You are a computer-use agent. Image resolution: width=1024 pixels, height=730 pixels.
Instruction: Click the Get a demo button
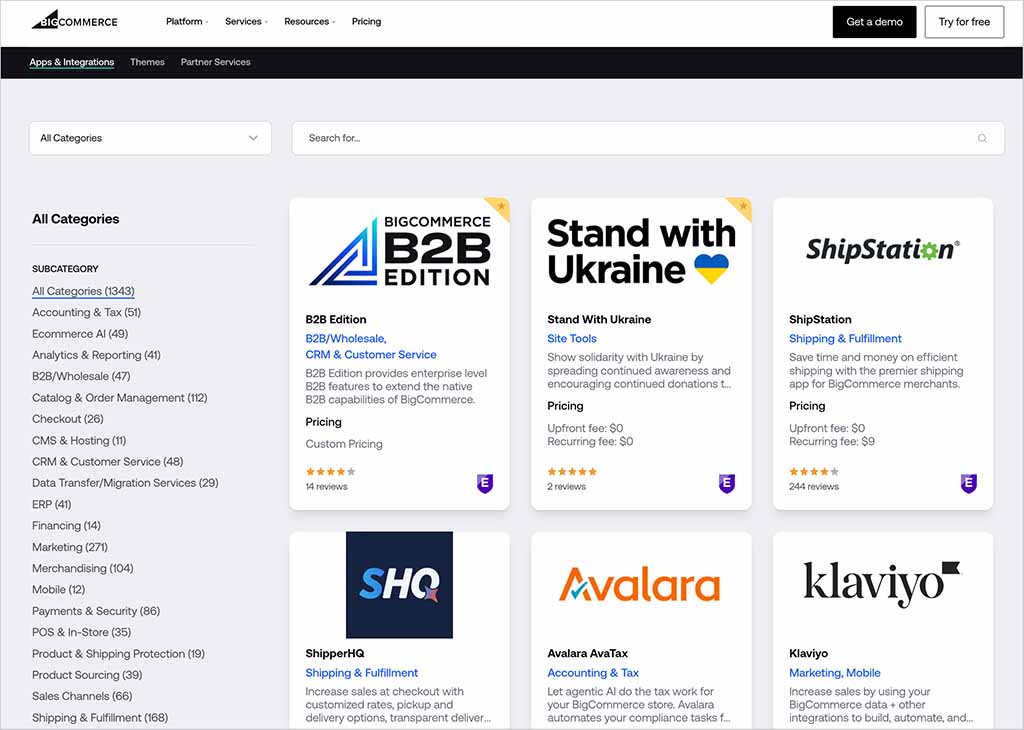point(874,22)
